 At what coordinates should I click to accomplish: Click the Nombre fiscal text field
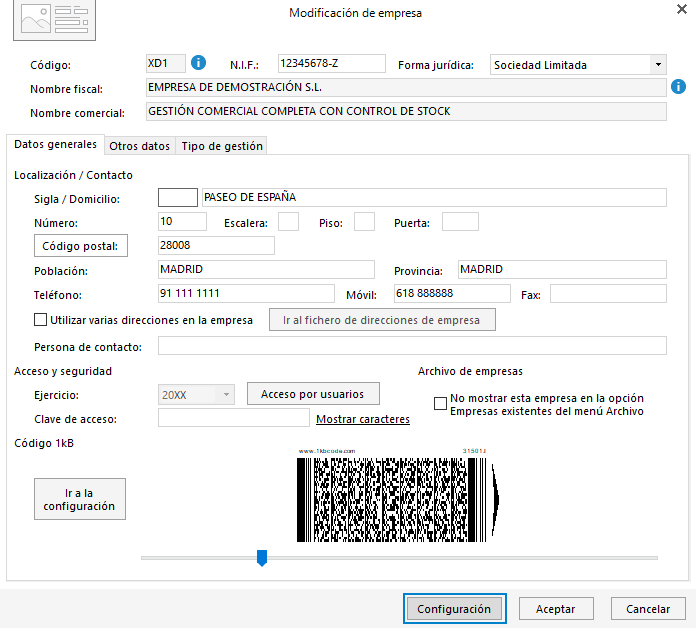click(406, 87)
